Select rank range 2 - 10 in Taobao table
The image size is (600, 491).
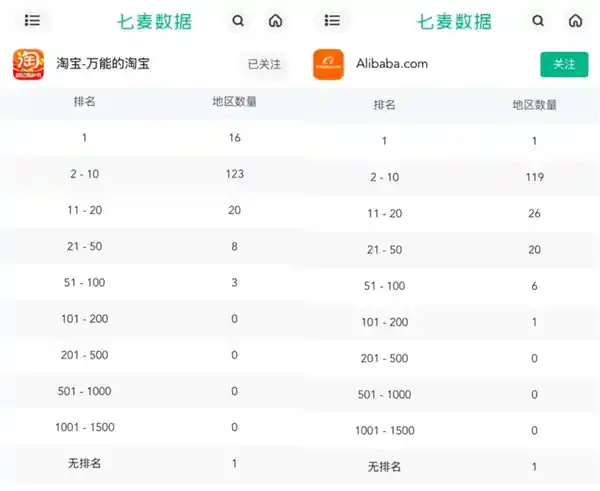(x=85, y=174)
